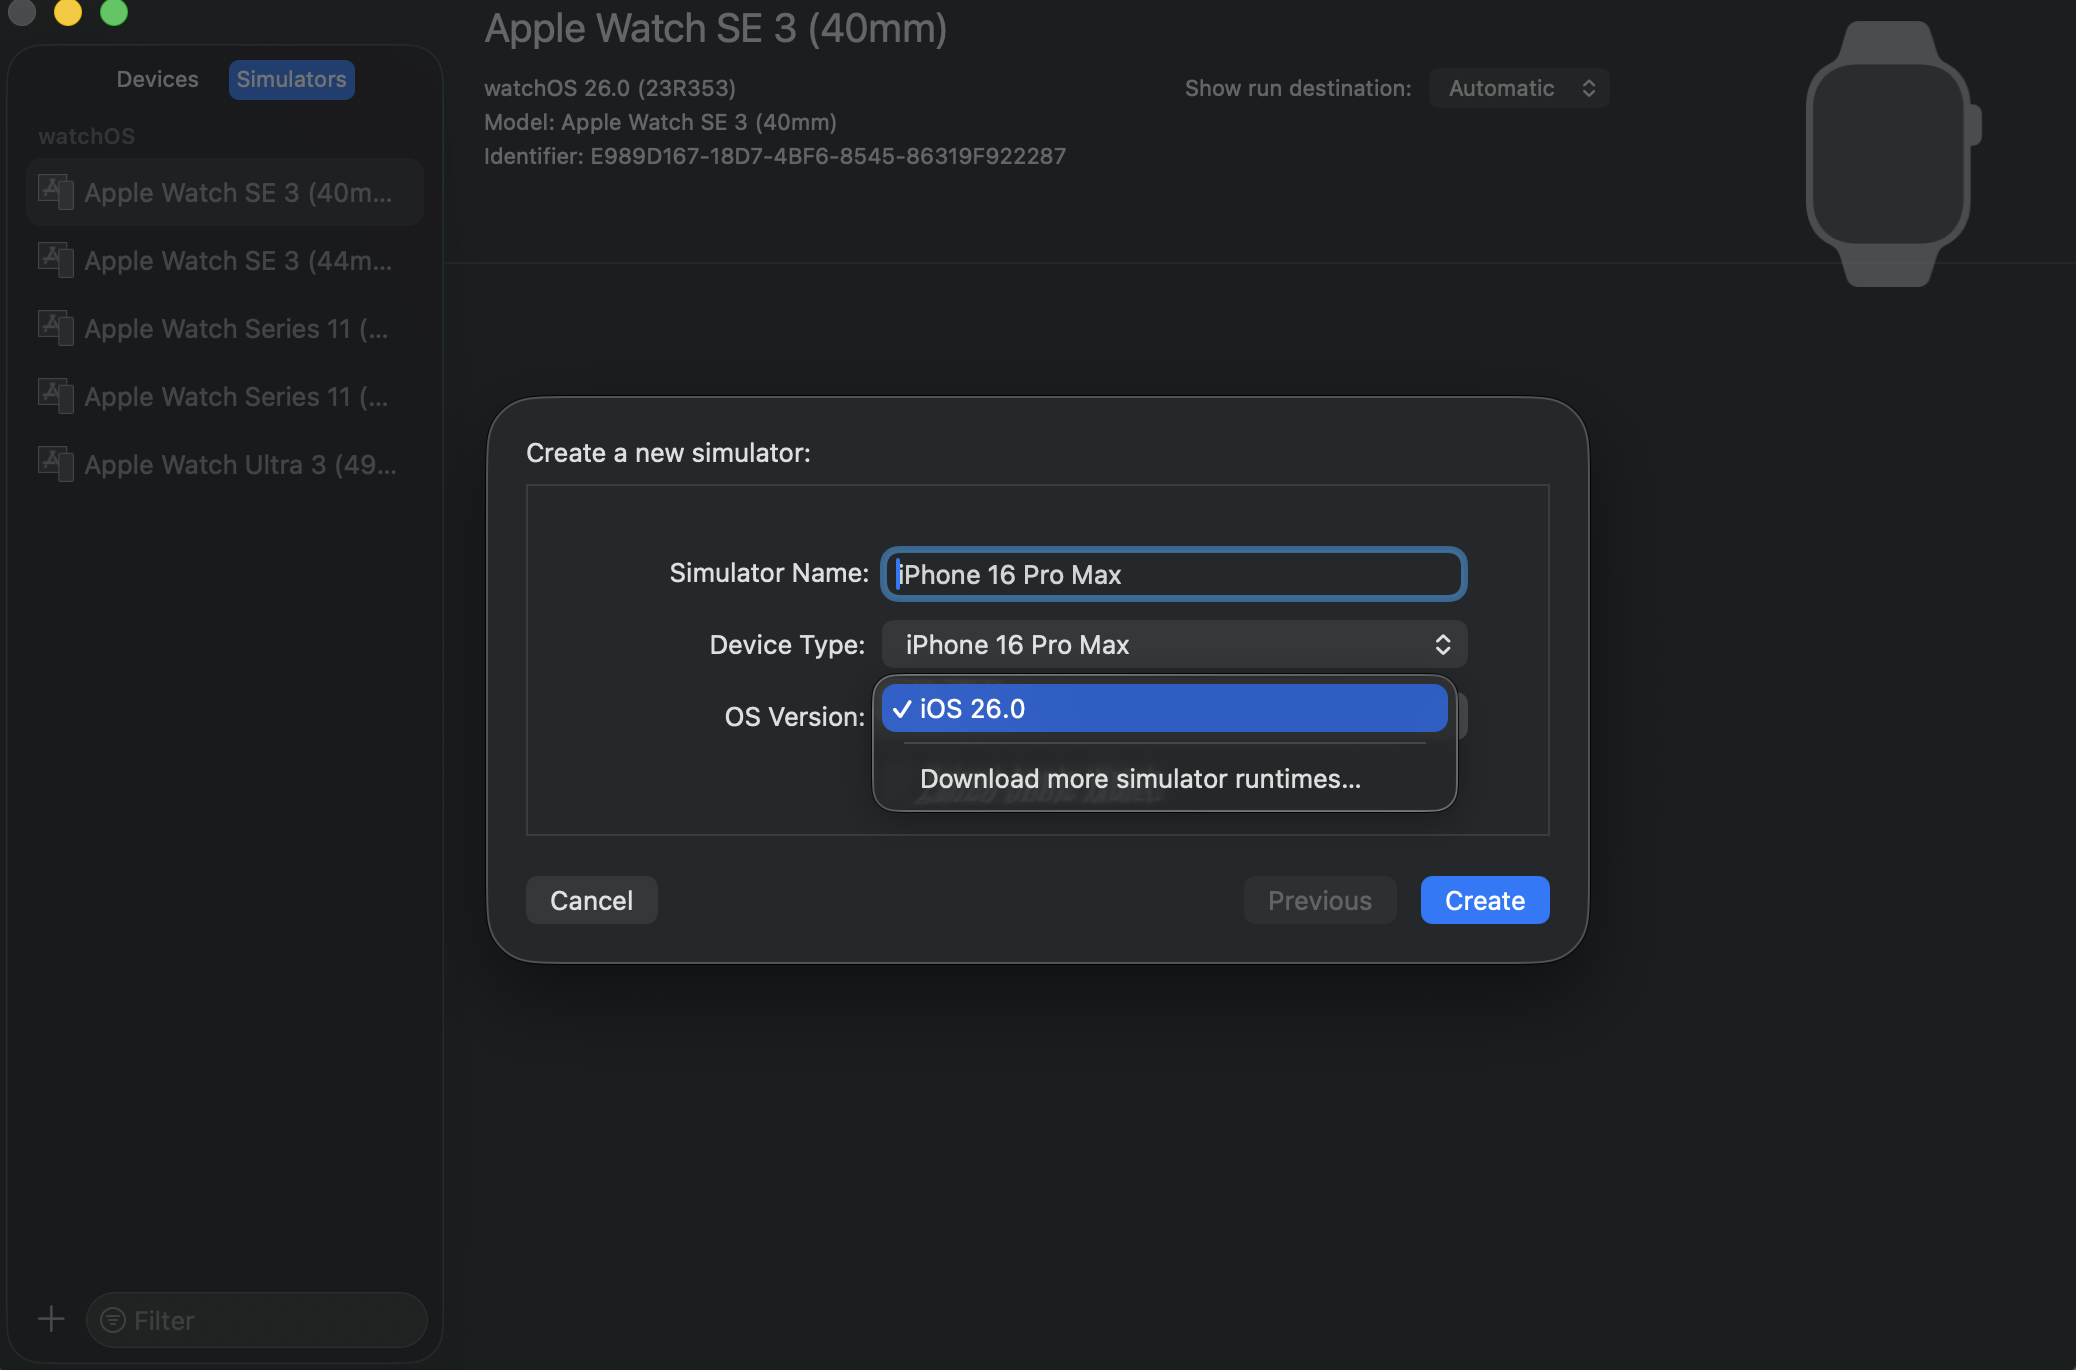Click icon of second Apple Watch Series 11 entry
2076x1370 pixels.
(56, 396)
